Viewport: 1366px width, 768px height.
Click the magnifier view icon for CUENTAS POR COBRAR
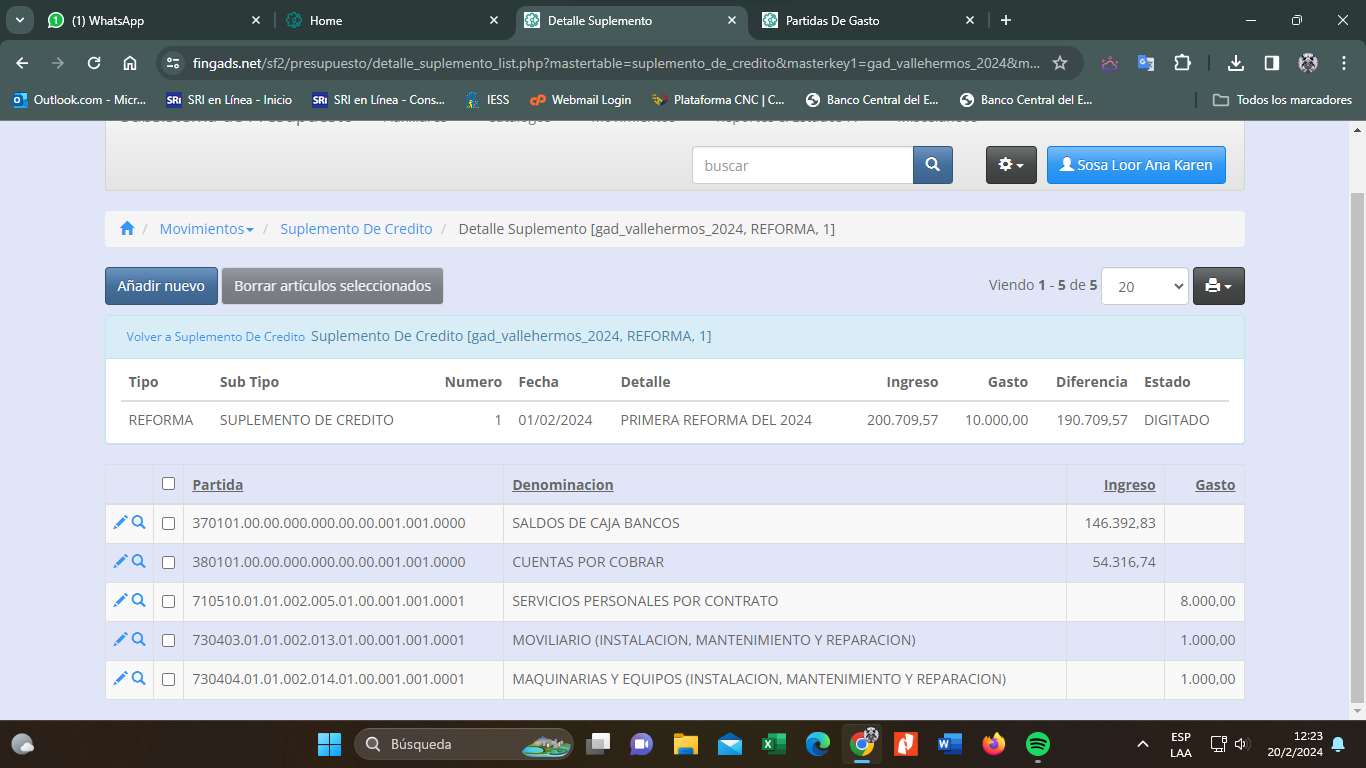pos(139,561)
